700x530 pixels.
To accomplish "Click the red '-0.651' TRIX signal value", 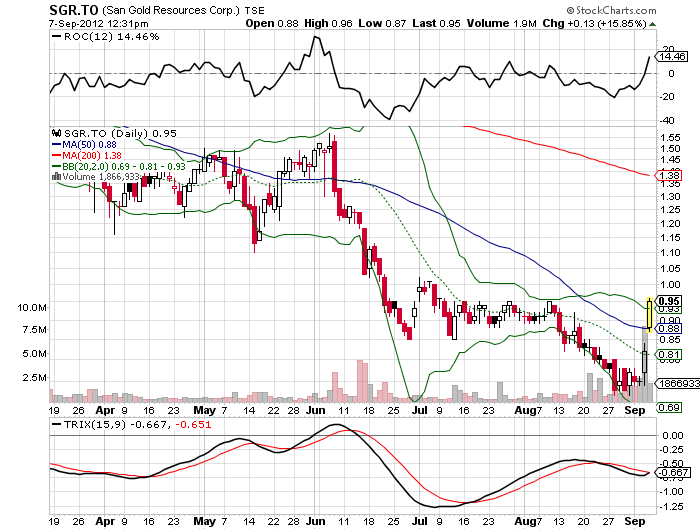I will tap(193, 424).
